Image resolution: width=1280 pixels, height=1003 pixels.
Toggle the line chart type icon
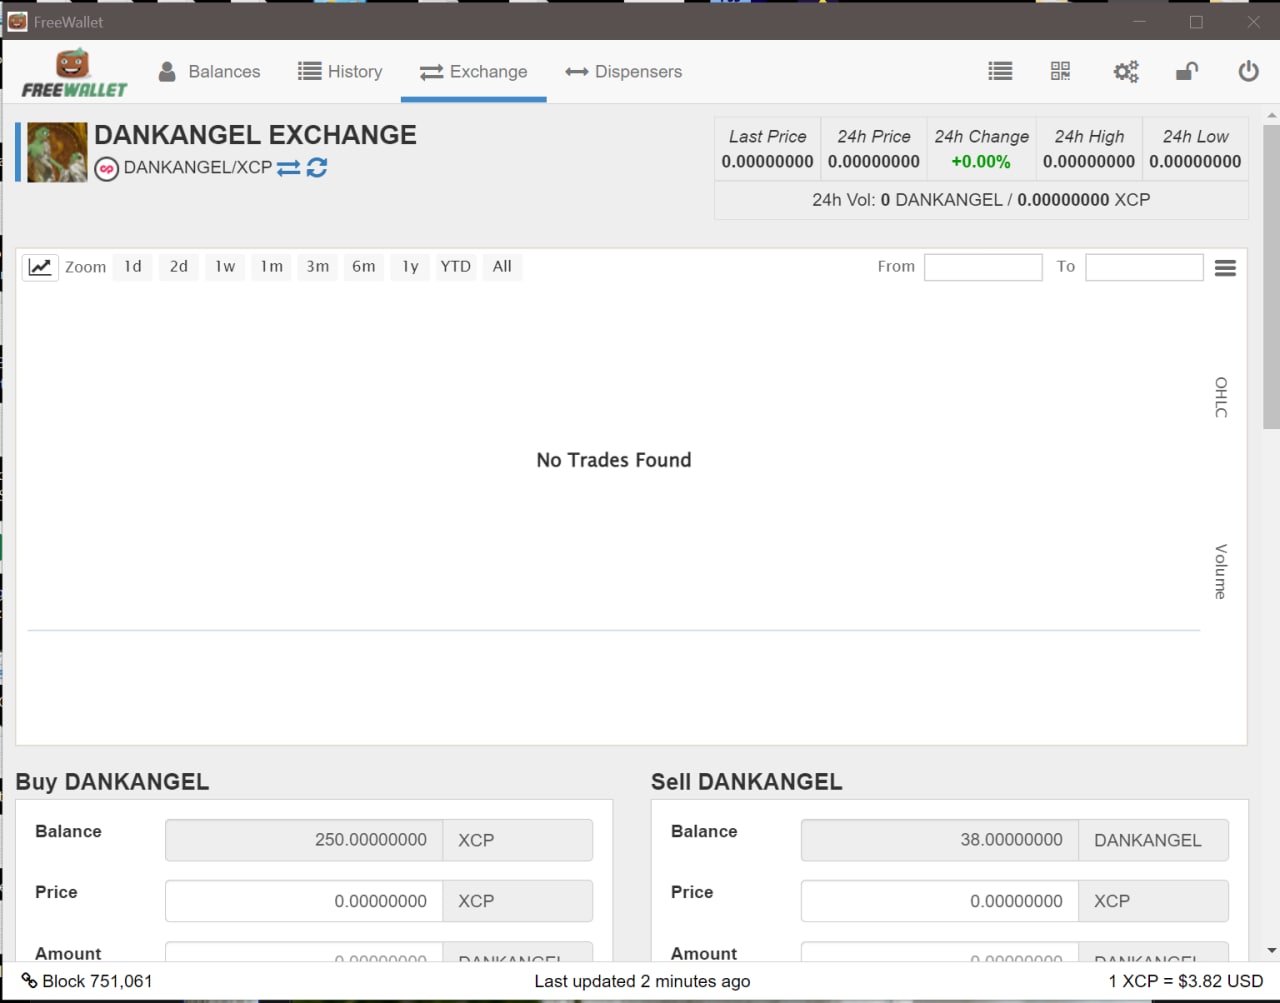pyautogui.click(x=40, y=267)
